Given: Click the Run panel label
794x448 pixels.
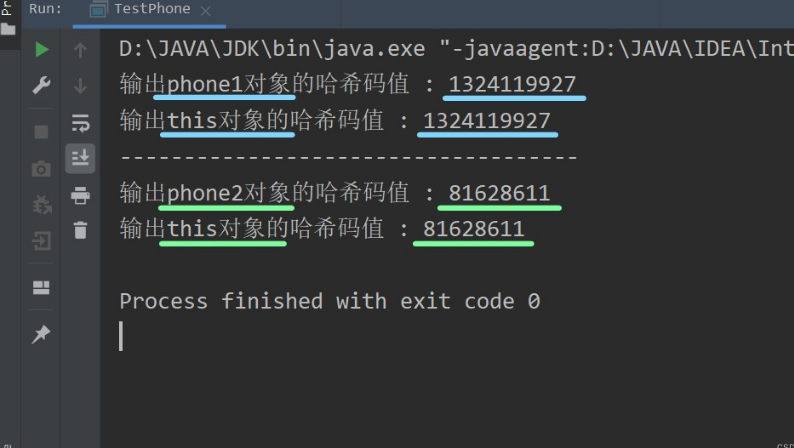Looking at the screenshot, I should 46,9.
